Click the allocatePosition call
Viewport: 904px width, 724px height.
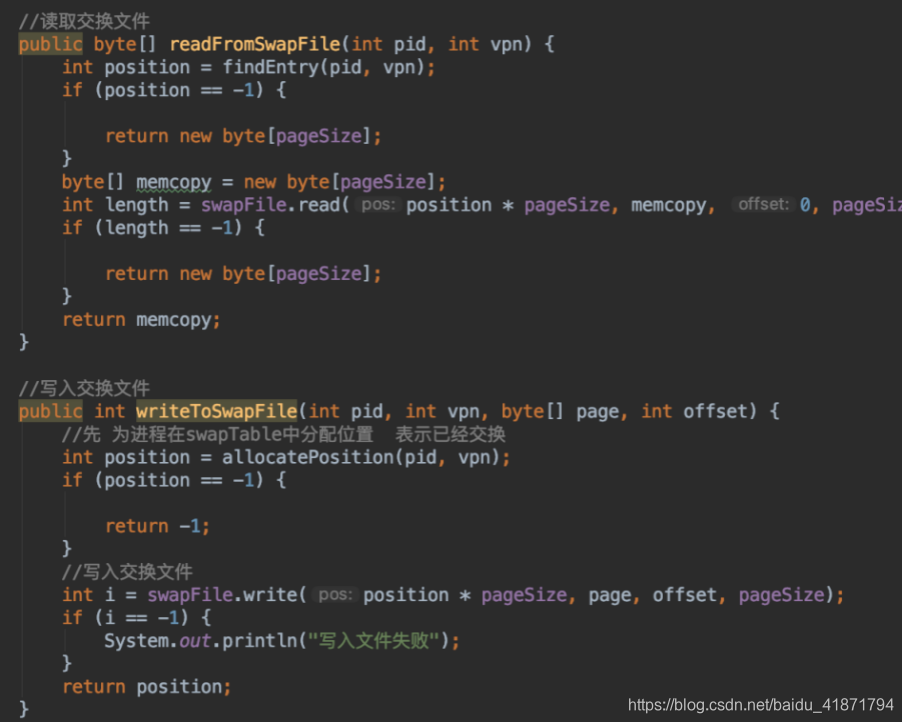coord(366,458)
